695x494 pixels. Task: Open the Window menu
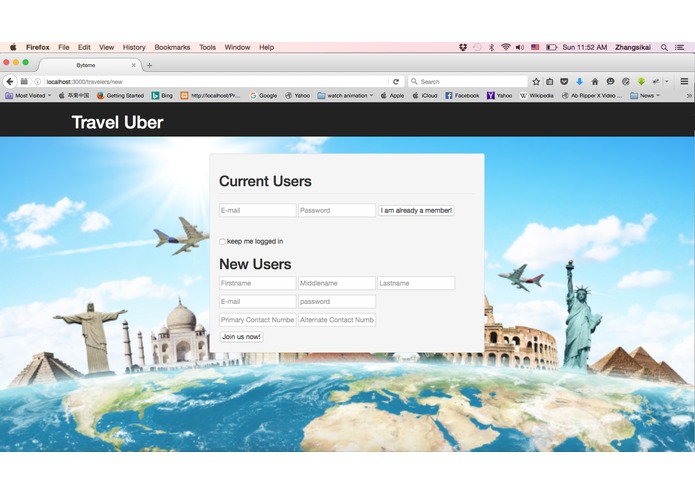[x=237, y=47]
